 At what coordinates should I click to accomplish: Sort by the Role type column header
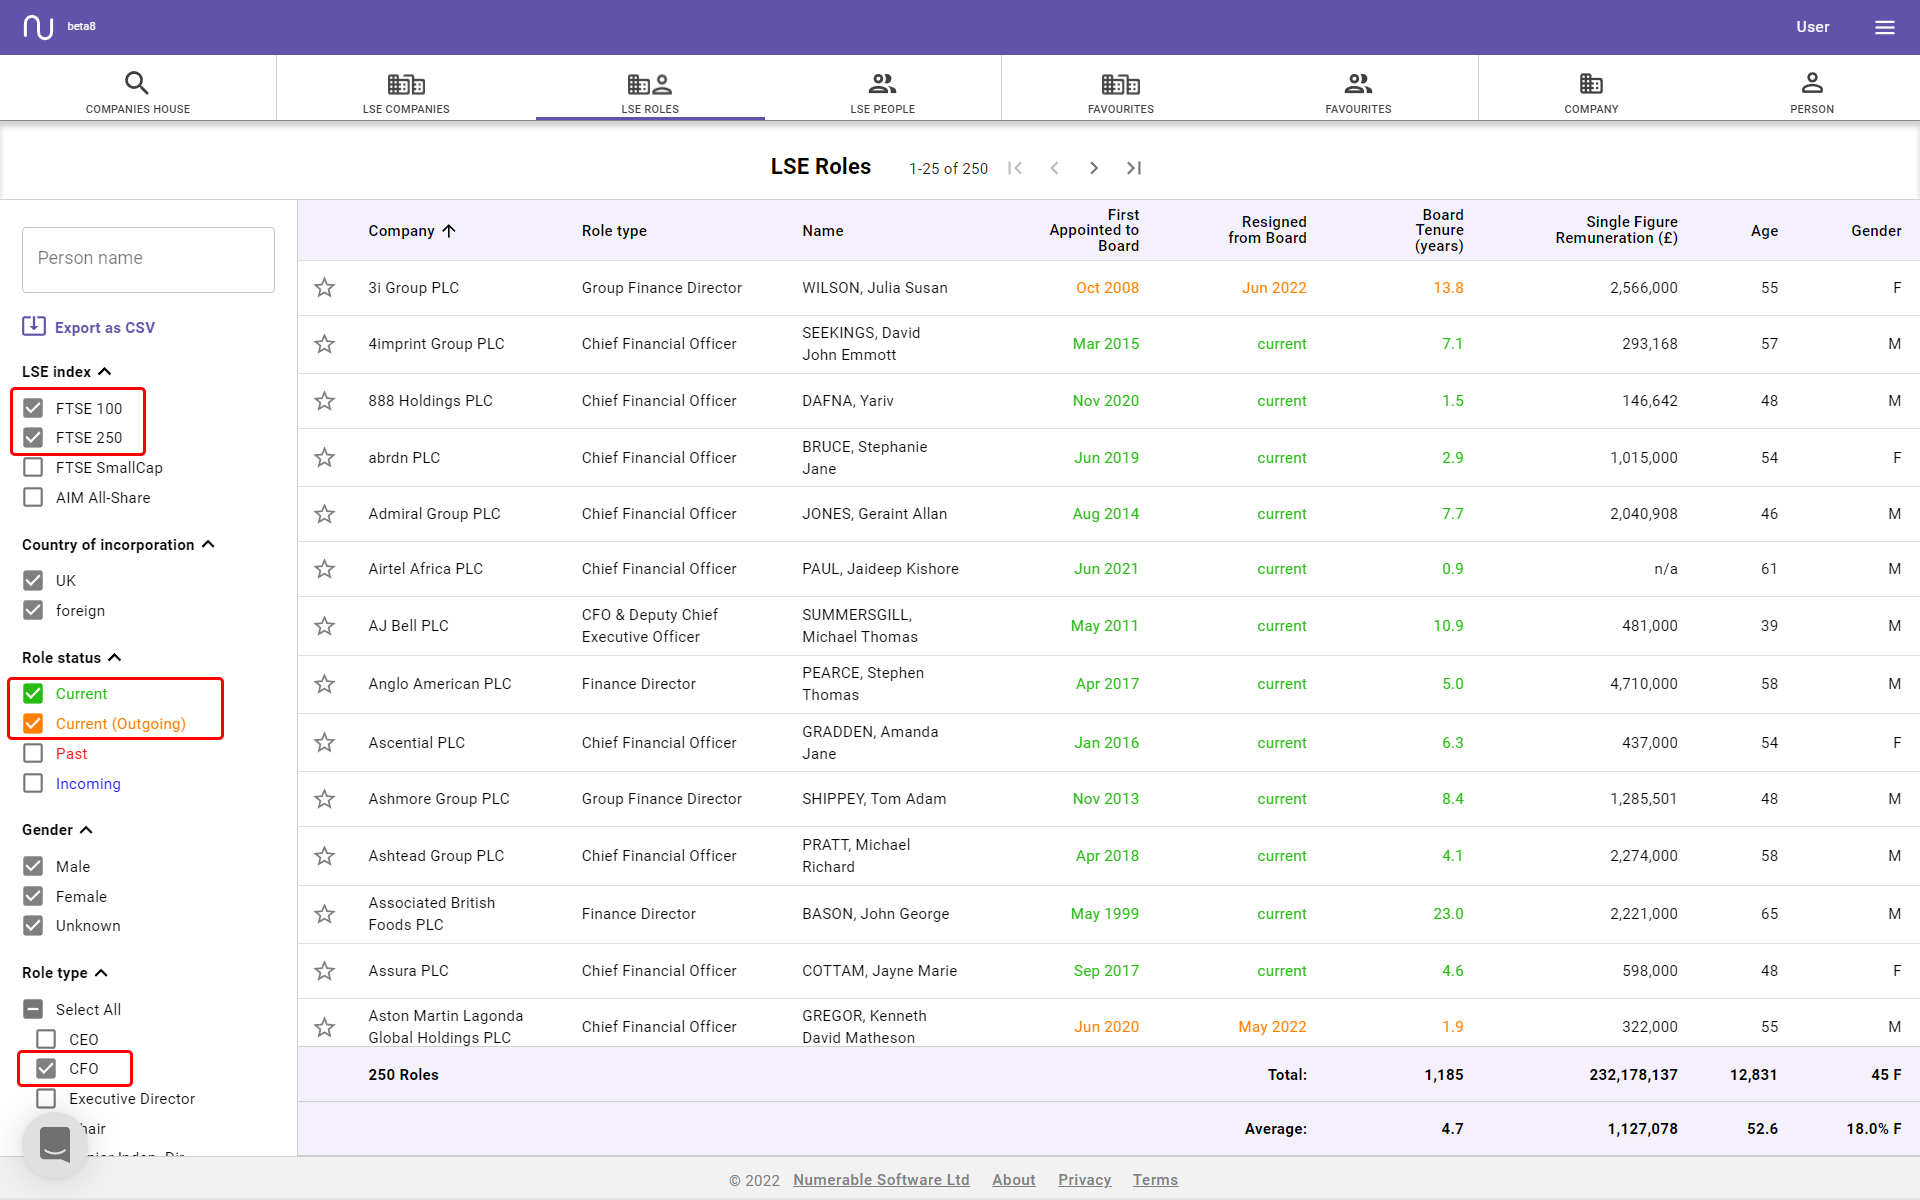click(x=614, y=231)
